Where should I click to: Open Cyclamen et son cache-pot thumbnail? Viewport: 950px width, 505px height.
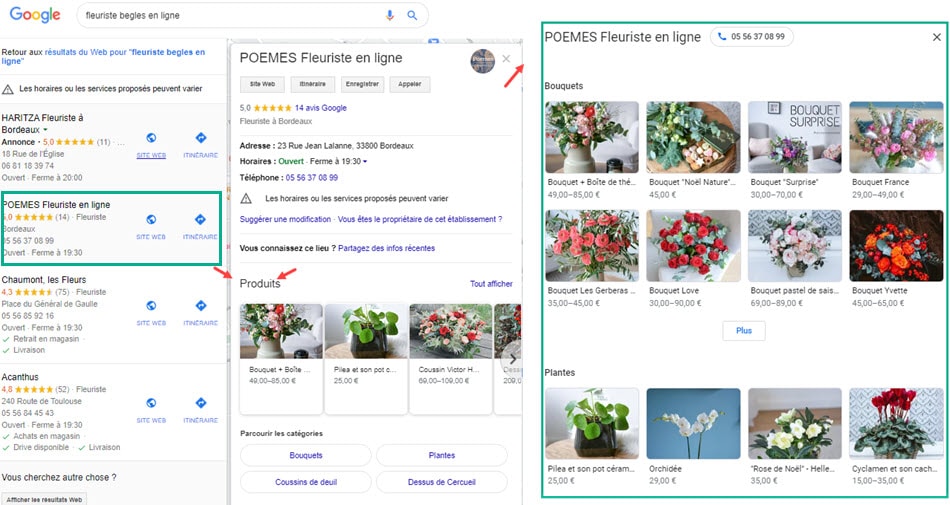click(897, 424)
